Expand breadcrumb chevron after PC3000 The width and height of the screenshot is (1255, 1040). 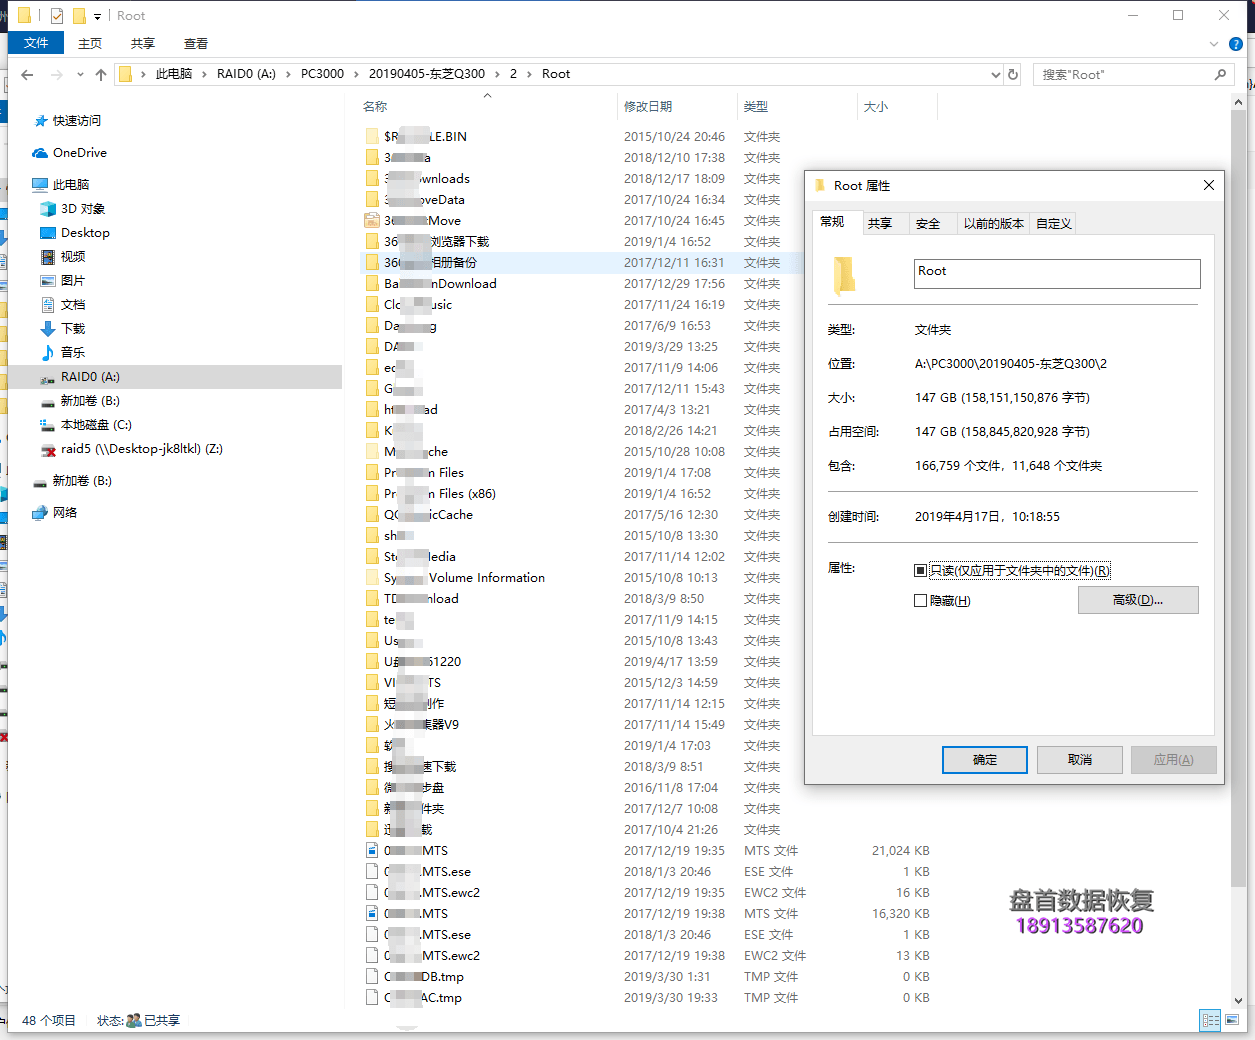357,74
